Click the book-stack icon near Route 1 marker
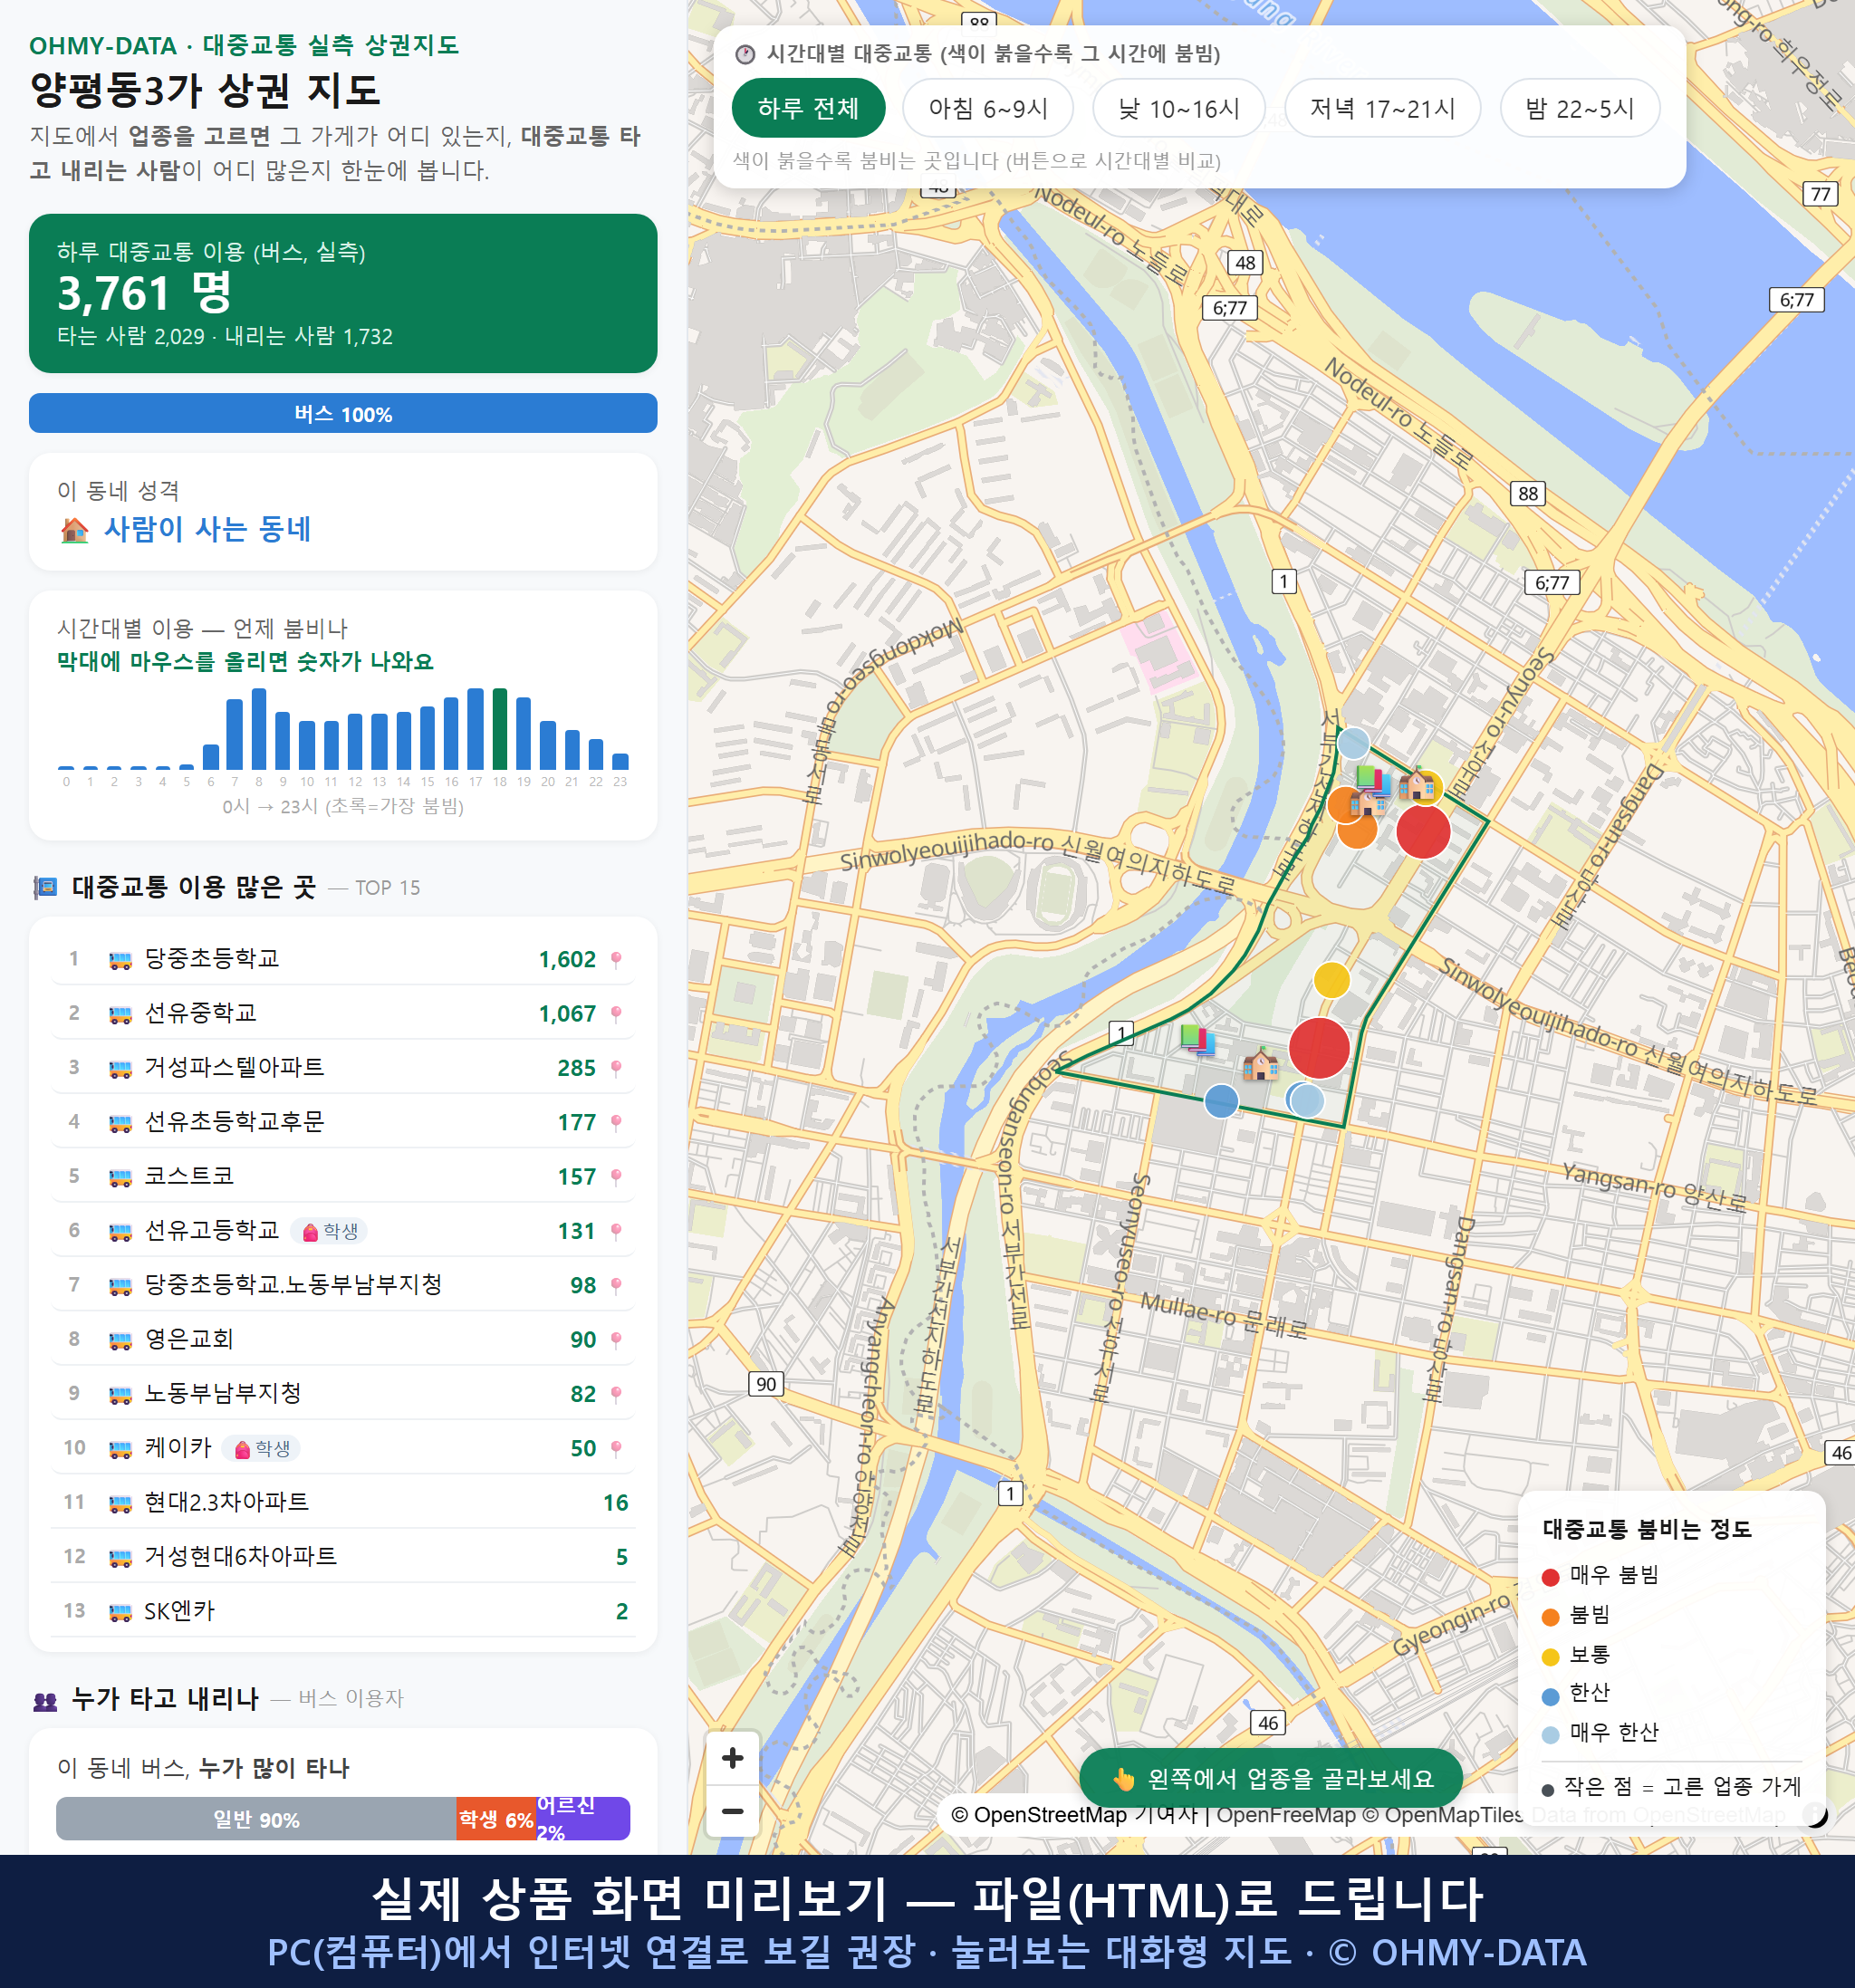This screenshot has width=1855, height=1988. coord(1197,1039)
